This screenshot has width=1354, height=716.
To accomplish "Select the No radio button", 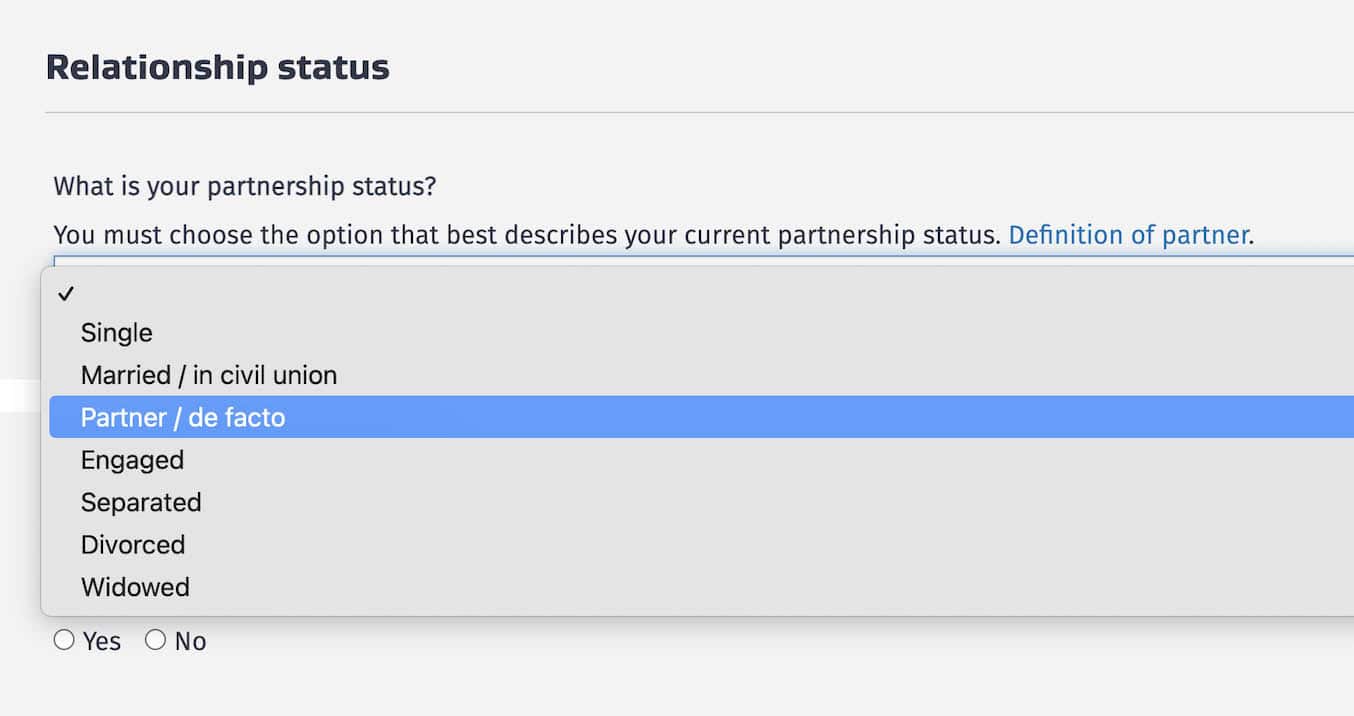I will 155,640.
